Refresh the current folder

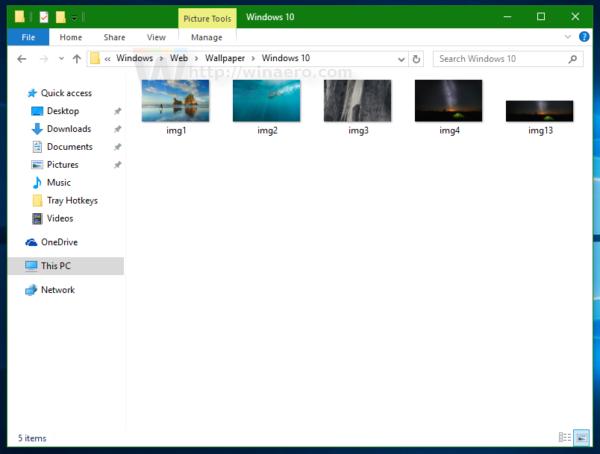coord(416,59)
